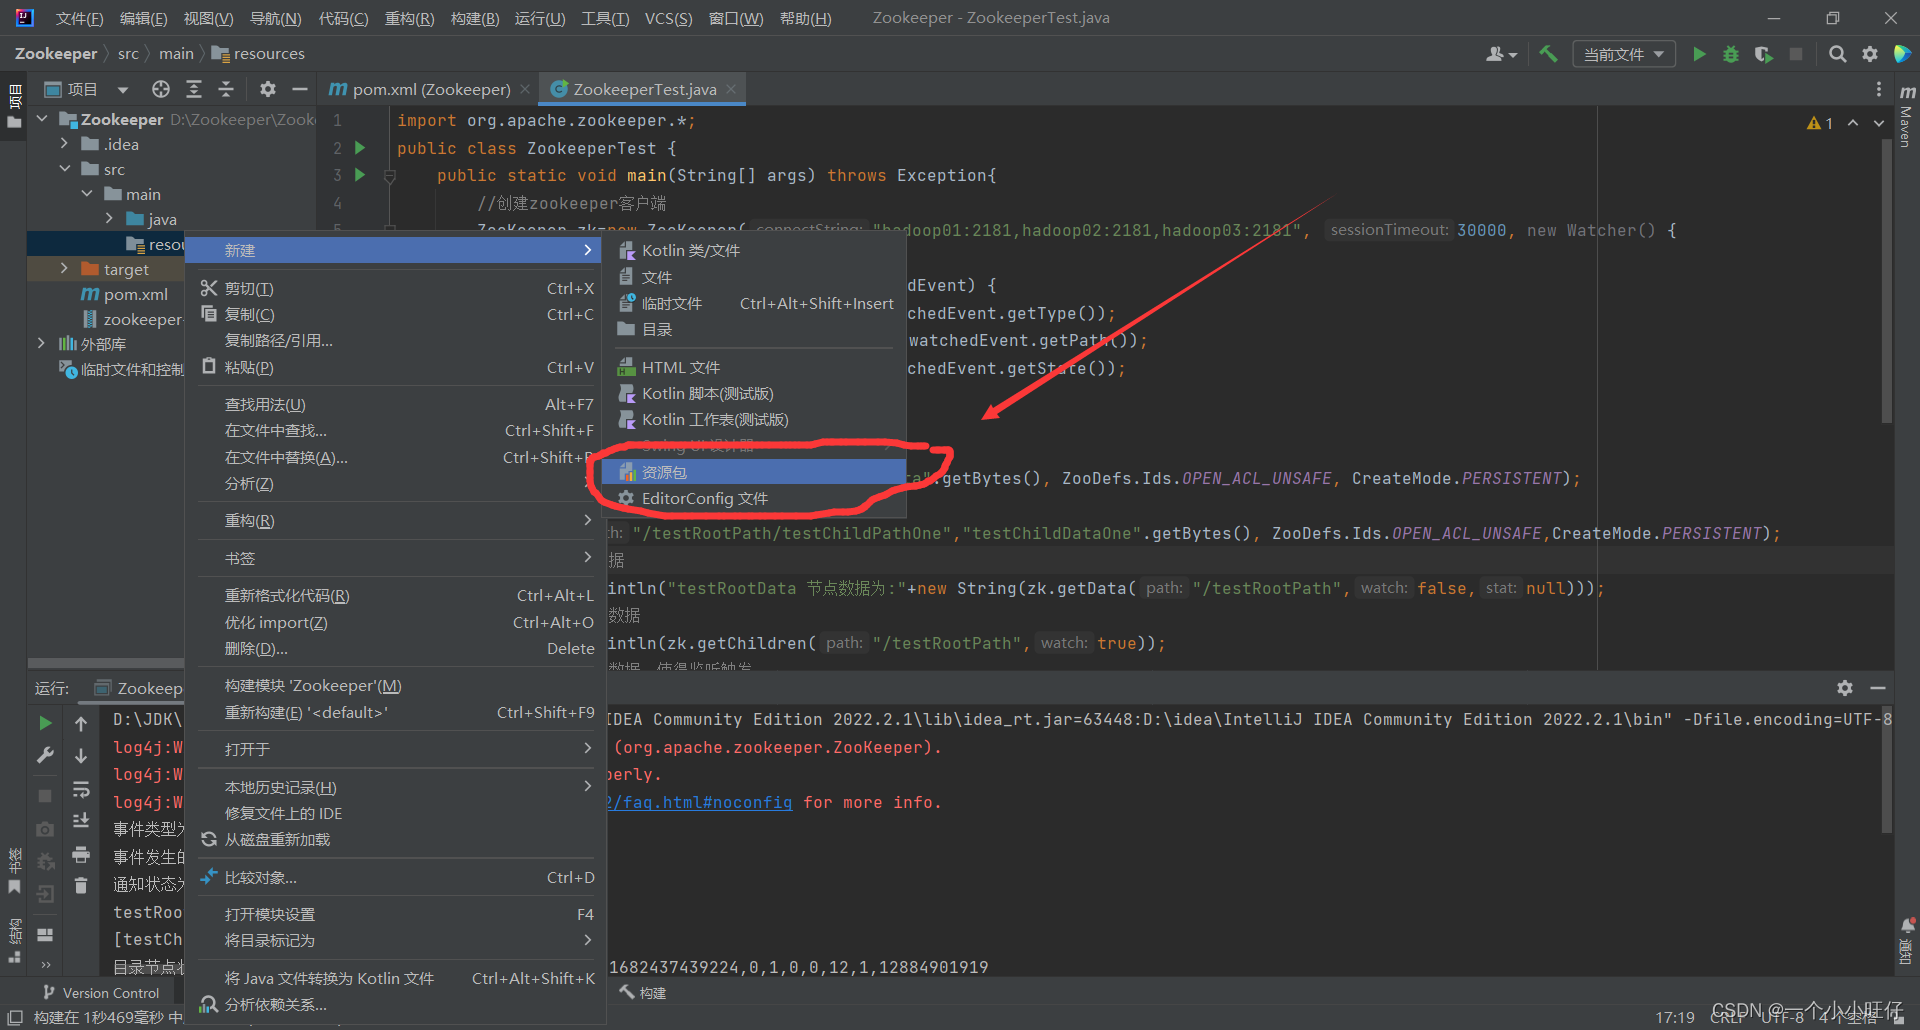Click UTF-8 encoding in status bar
Image resolution: width=1920 pixels, height=1030 pixels.
click(x=1782, y=1017)
